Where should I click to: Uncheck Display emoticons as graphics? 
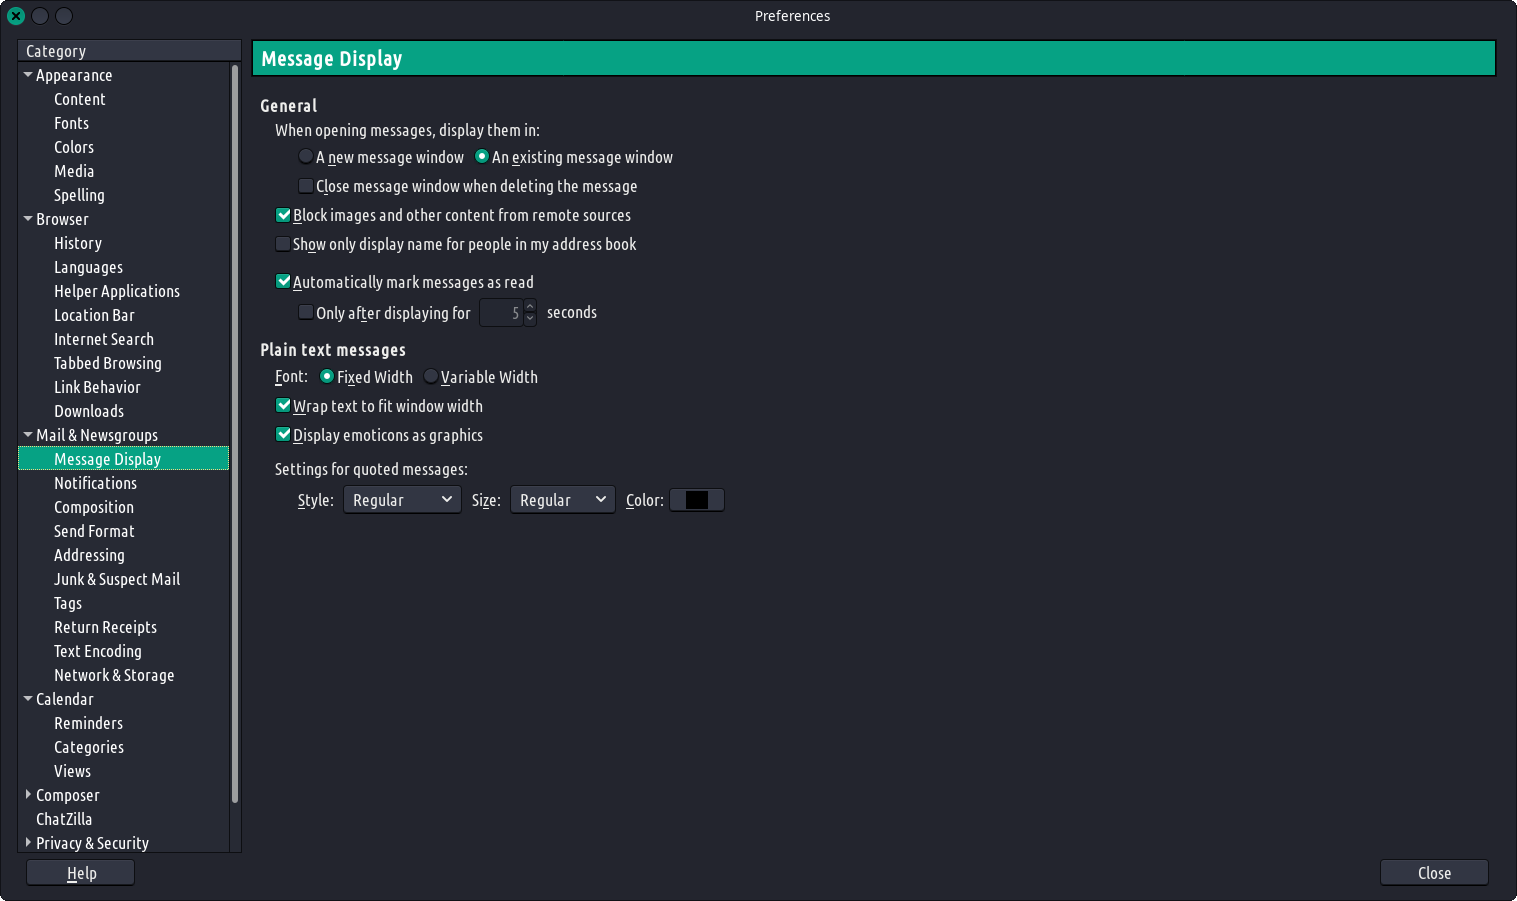coord(283,435)
